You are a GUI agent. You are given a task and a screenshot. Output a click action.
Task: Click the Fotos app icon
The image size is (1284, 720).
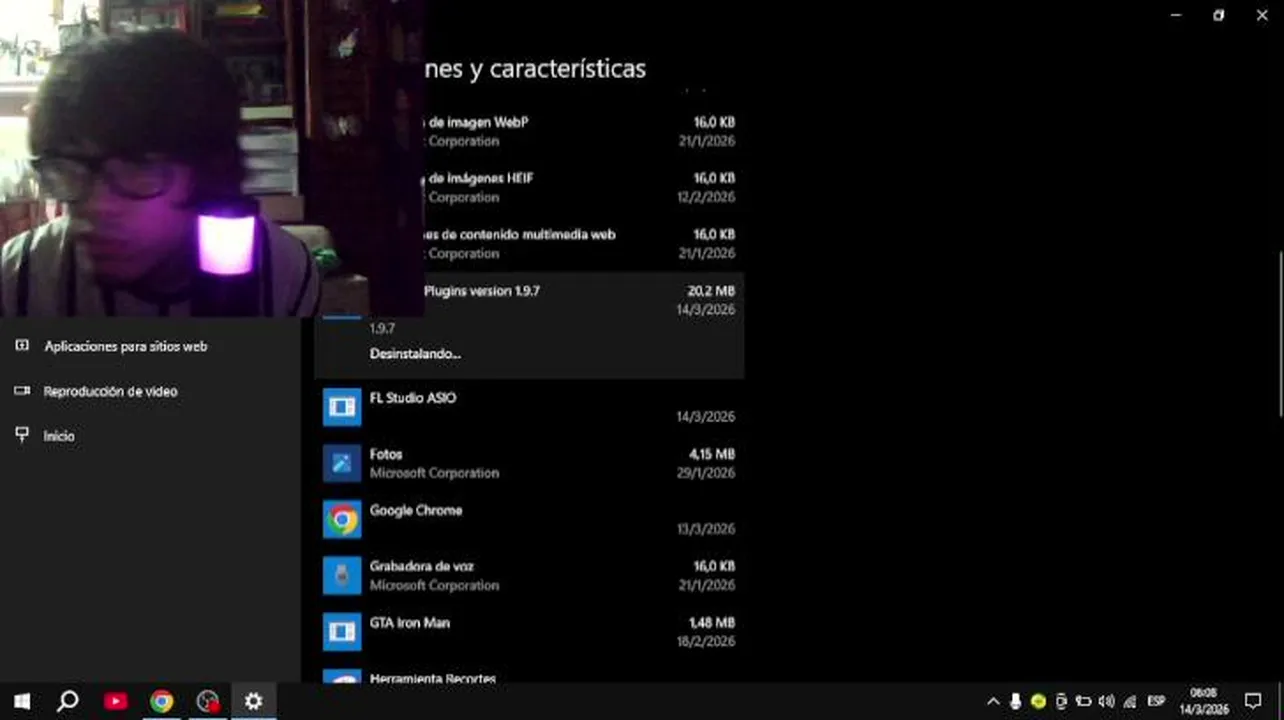pos(342,463)
